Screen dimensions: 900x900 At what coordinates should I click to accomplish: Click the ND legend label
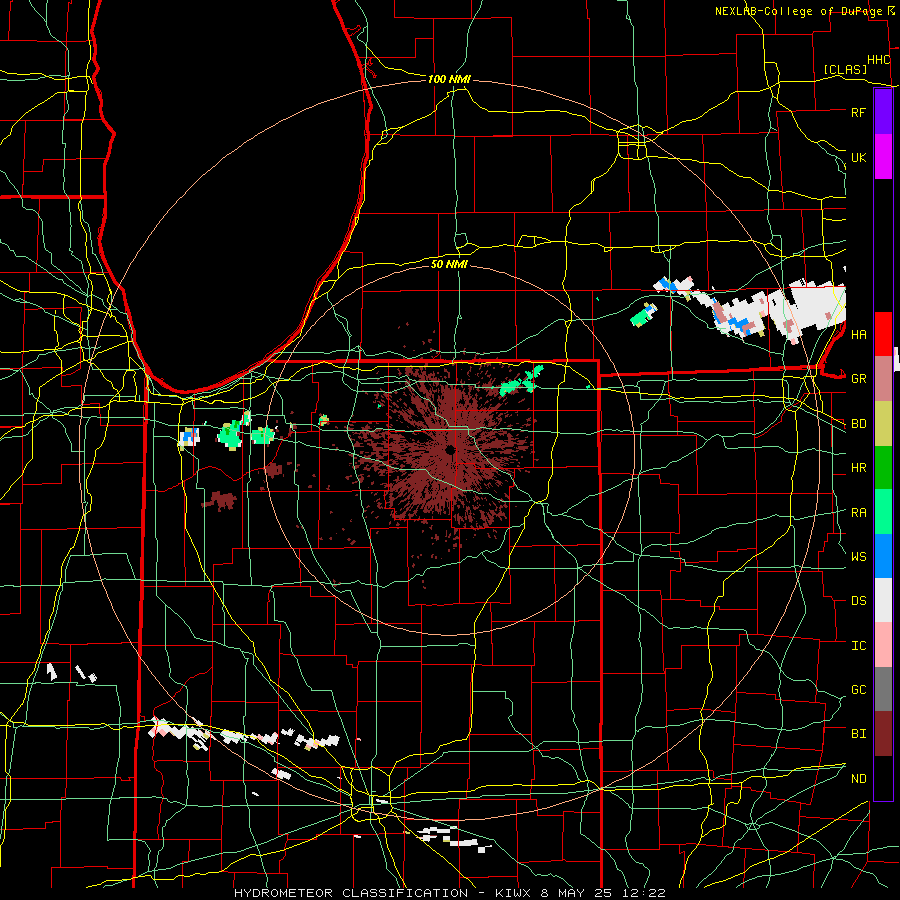coord(858,778)
